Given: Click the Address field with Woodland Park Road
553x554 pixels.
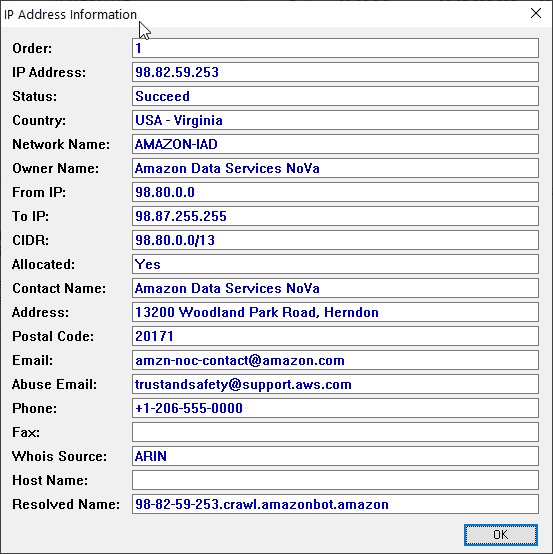Looking at the screenshot, I should tap(335, 312).
